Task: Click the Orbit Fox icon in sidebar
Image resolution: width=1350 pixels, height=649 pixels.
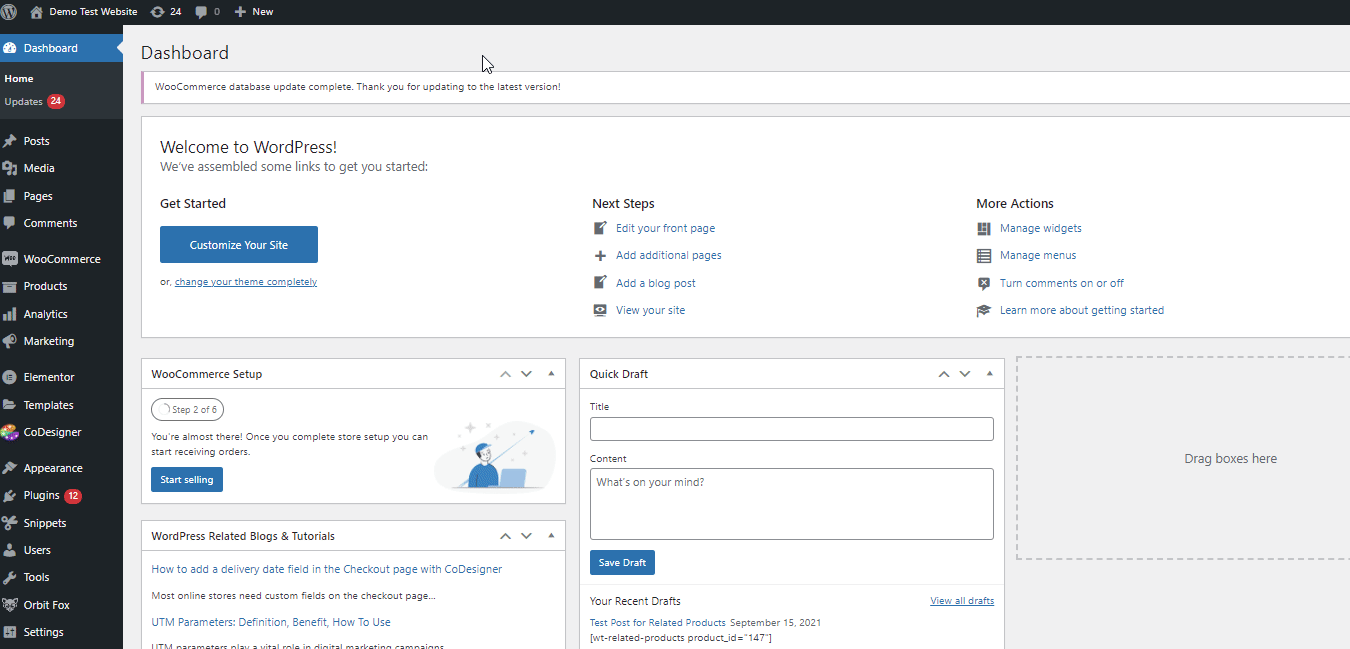Action: 10,605
